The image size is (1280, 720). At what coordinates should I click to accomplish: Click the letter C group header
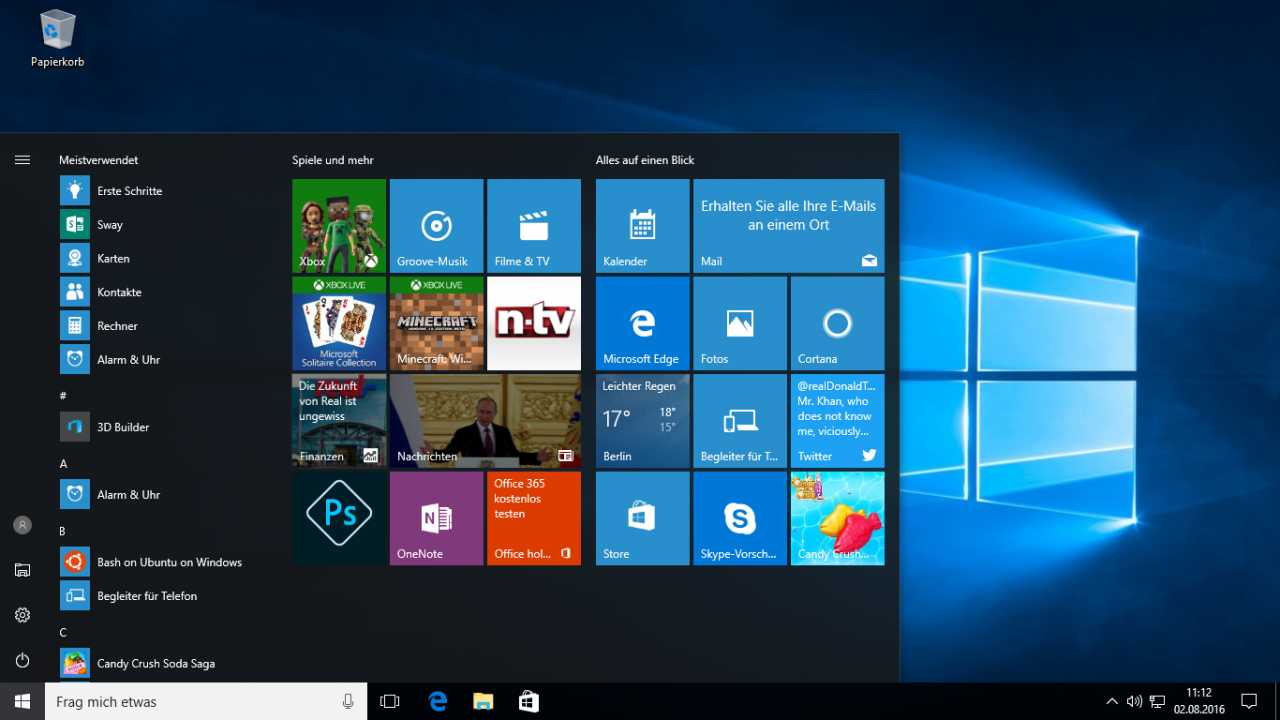tap(63, 632)
